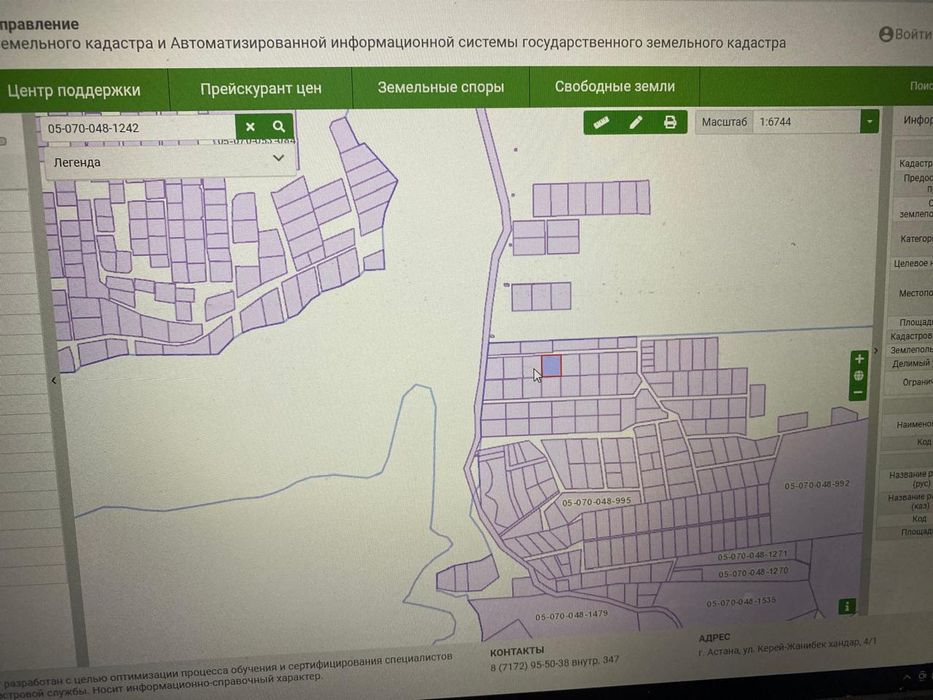Collapse left panel with the arrow
The height and width of the screenshot is (700, 933).
point(54,380)
